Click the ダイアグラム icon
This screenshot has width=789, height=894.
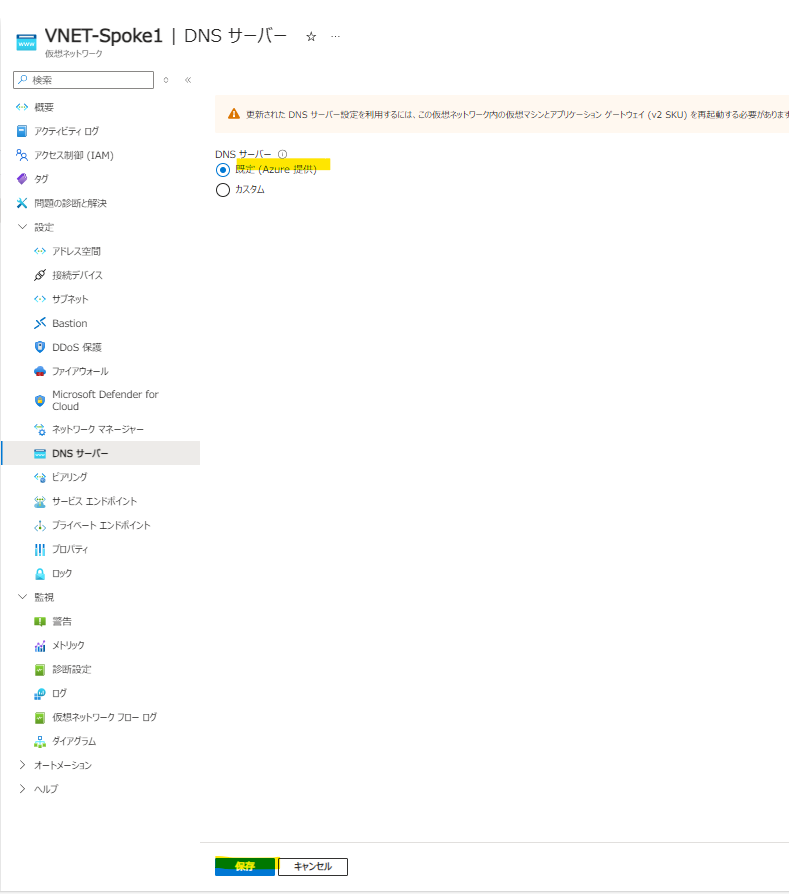click(40, 742)
